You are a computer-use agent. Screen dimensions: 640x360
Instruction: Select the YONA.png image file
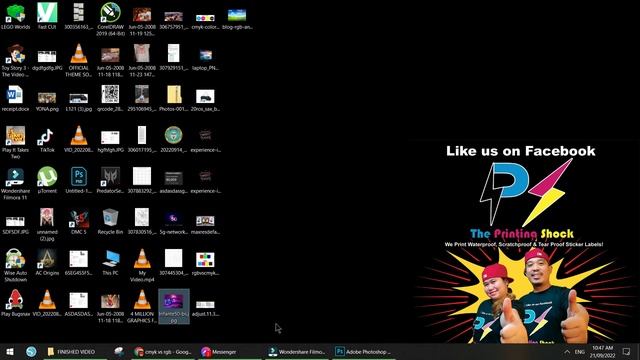47,101
